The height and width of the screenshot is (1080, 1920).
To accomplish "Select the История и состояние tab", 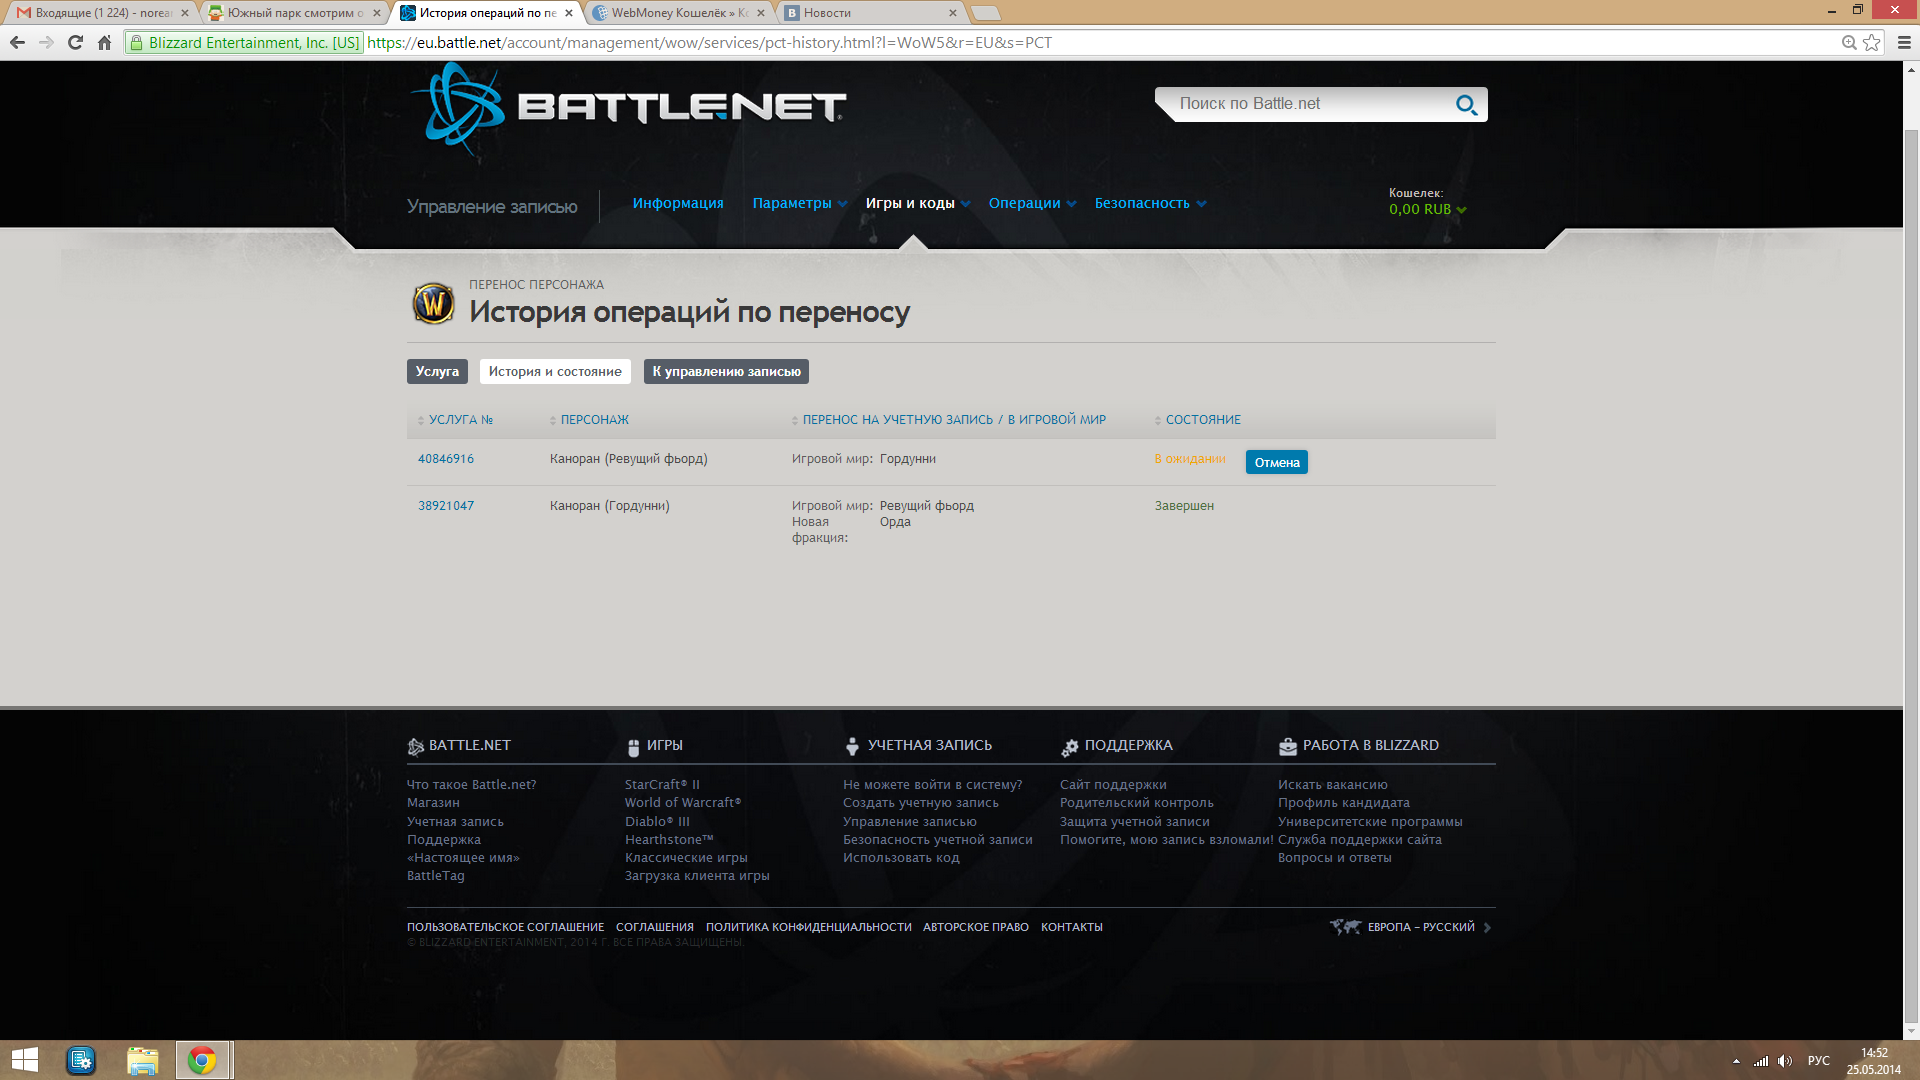I will pos(555,371).
